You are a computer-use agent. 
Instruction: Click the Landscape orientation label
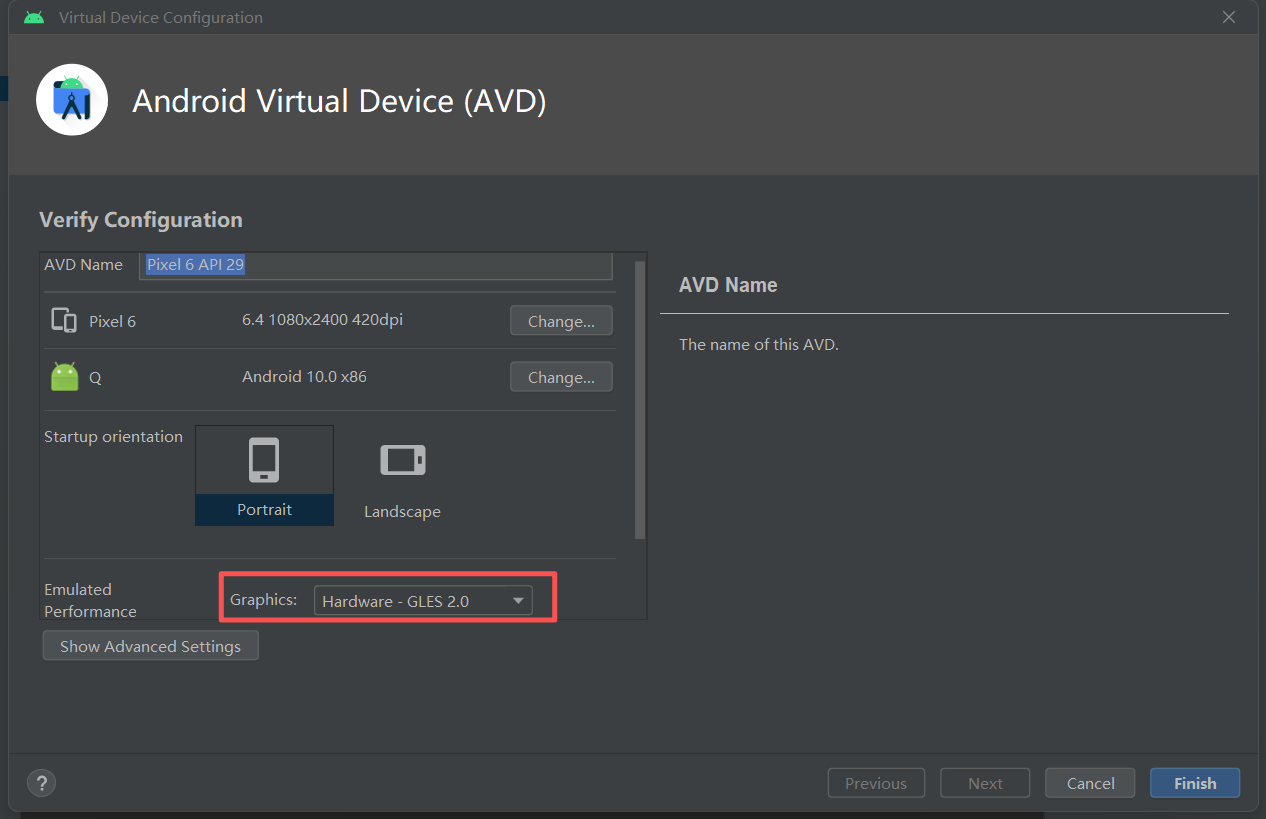[402, 512]
